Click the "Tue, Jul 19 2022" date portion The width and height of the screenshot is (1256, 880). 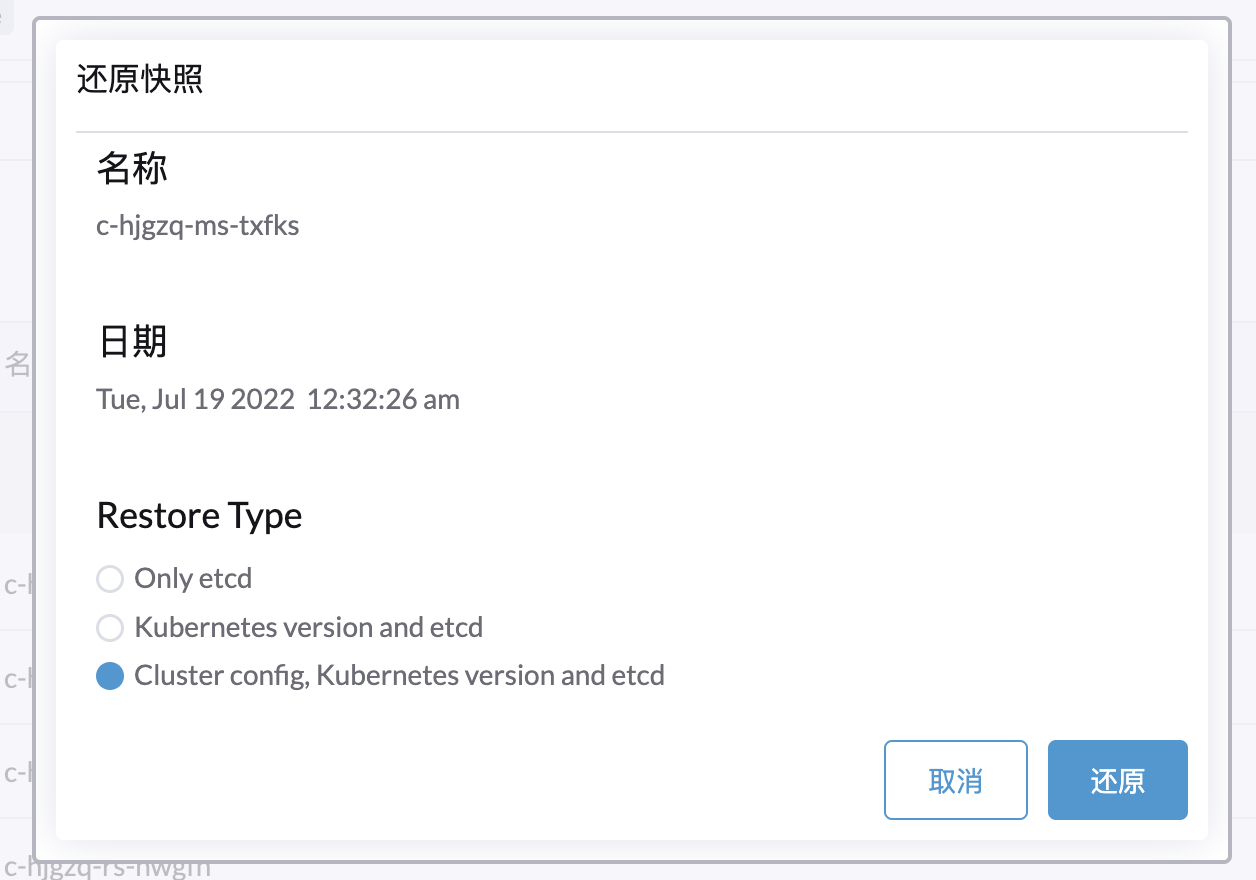[x=195, y=399]
